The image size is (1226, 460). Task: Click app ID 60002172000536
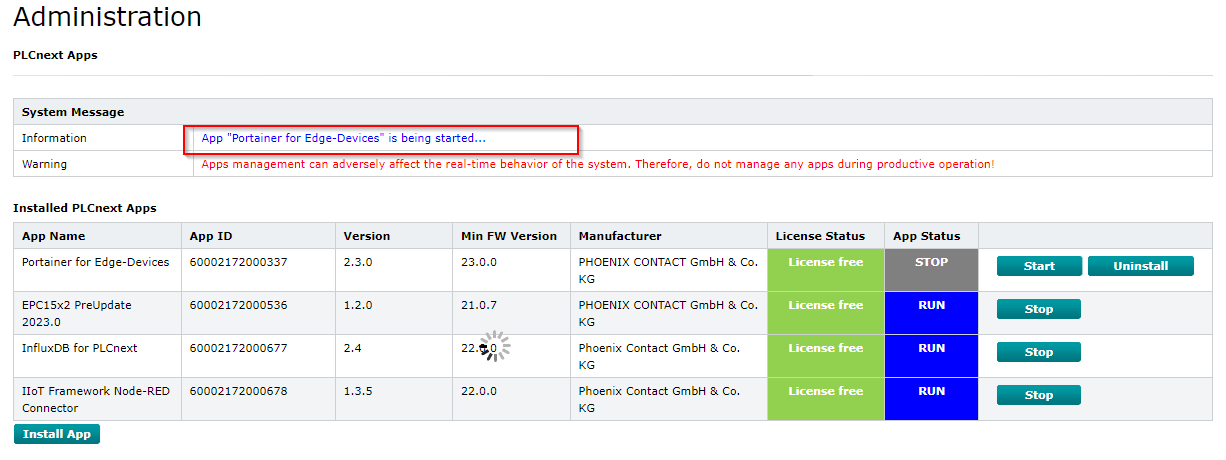(x=238, y=305)
